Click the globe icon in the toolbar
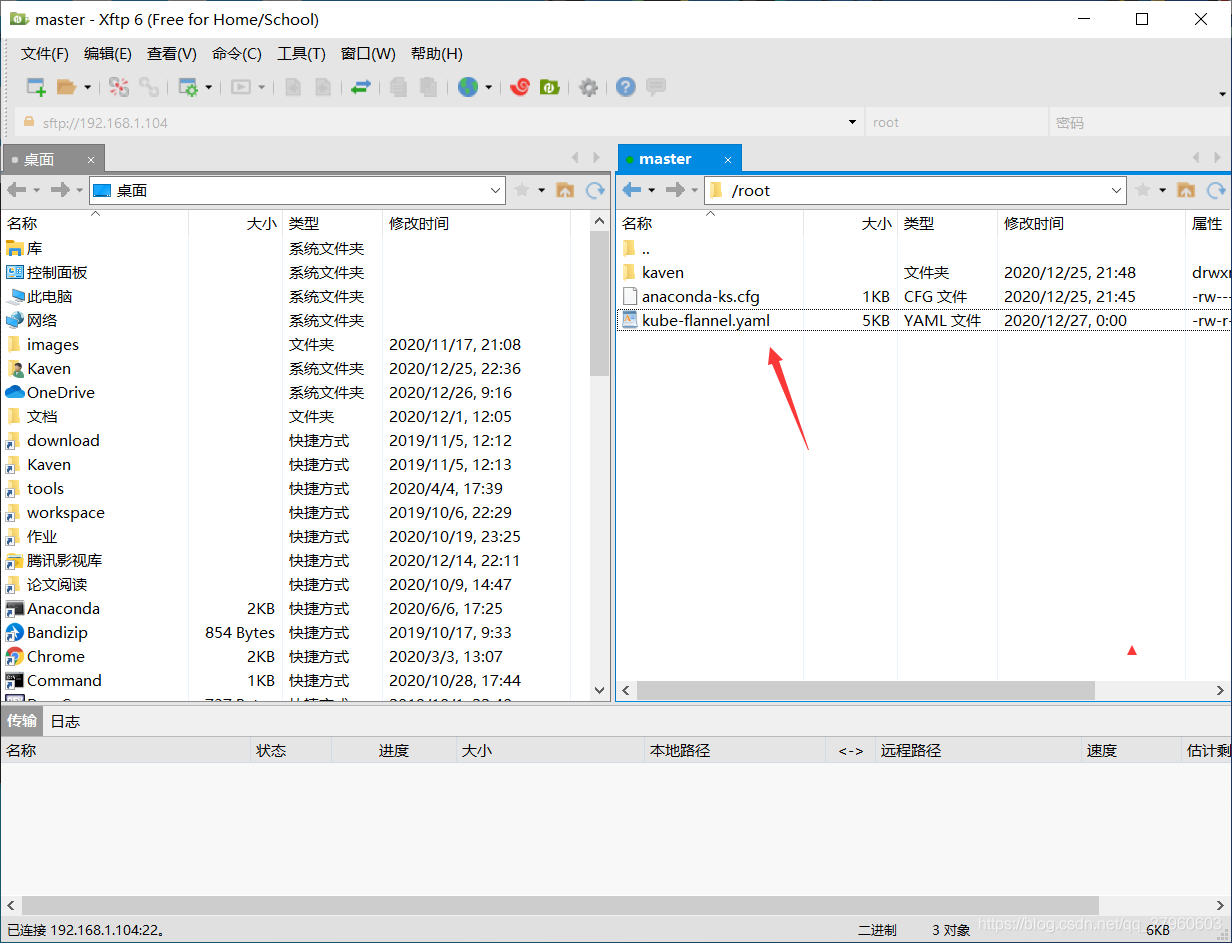This screenshot has width=1232, height=943. 468,87
